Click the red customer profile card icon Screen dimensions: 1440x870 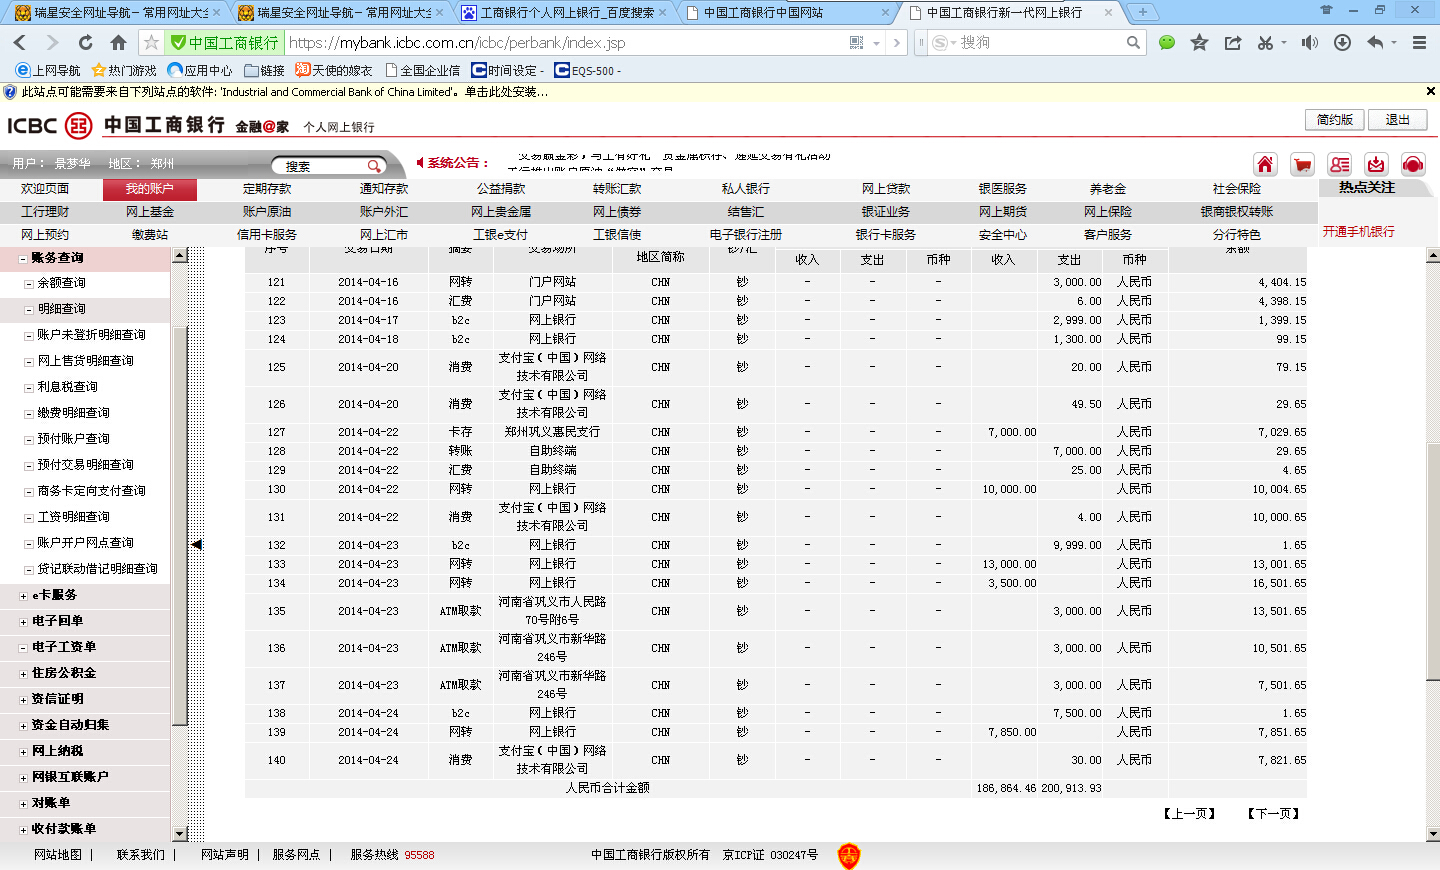[x=1339, y=165]
